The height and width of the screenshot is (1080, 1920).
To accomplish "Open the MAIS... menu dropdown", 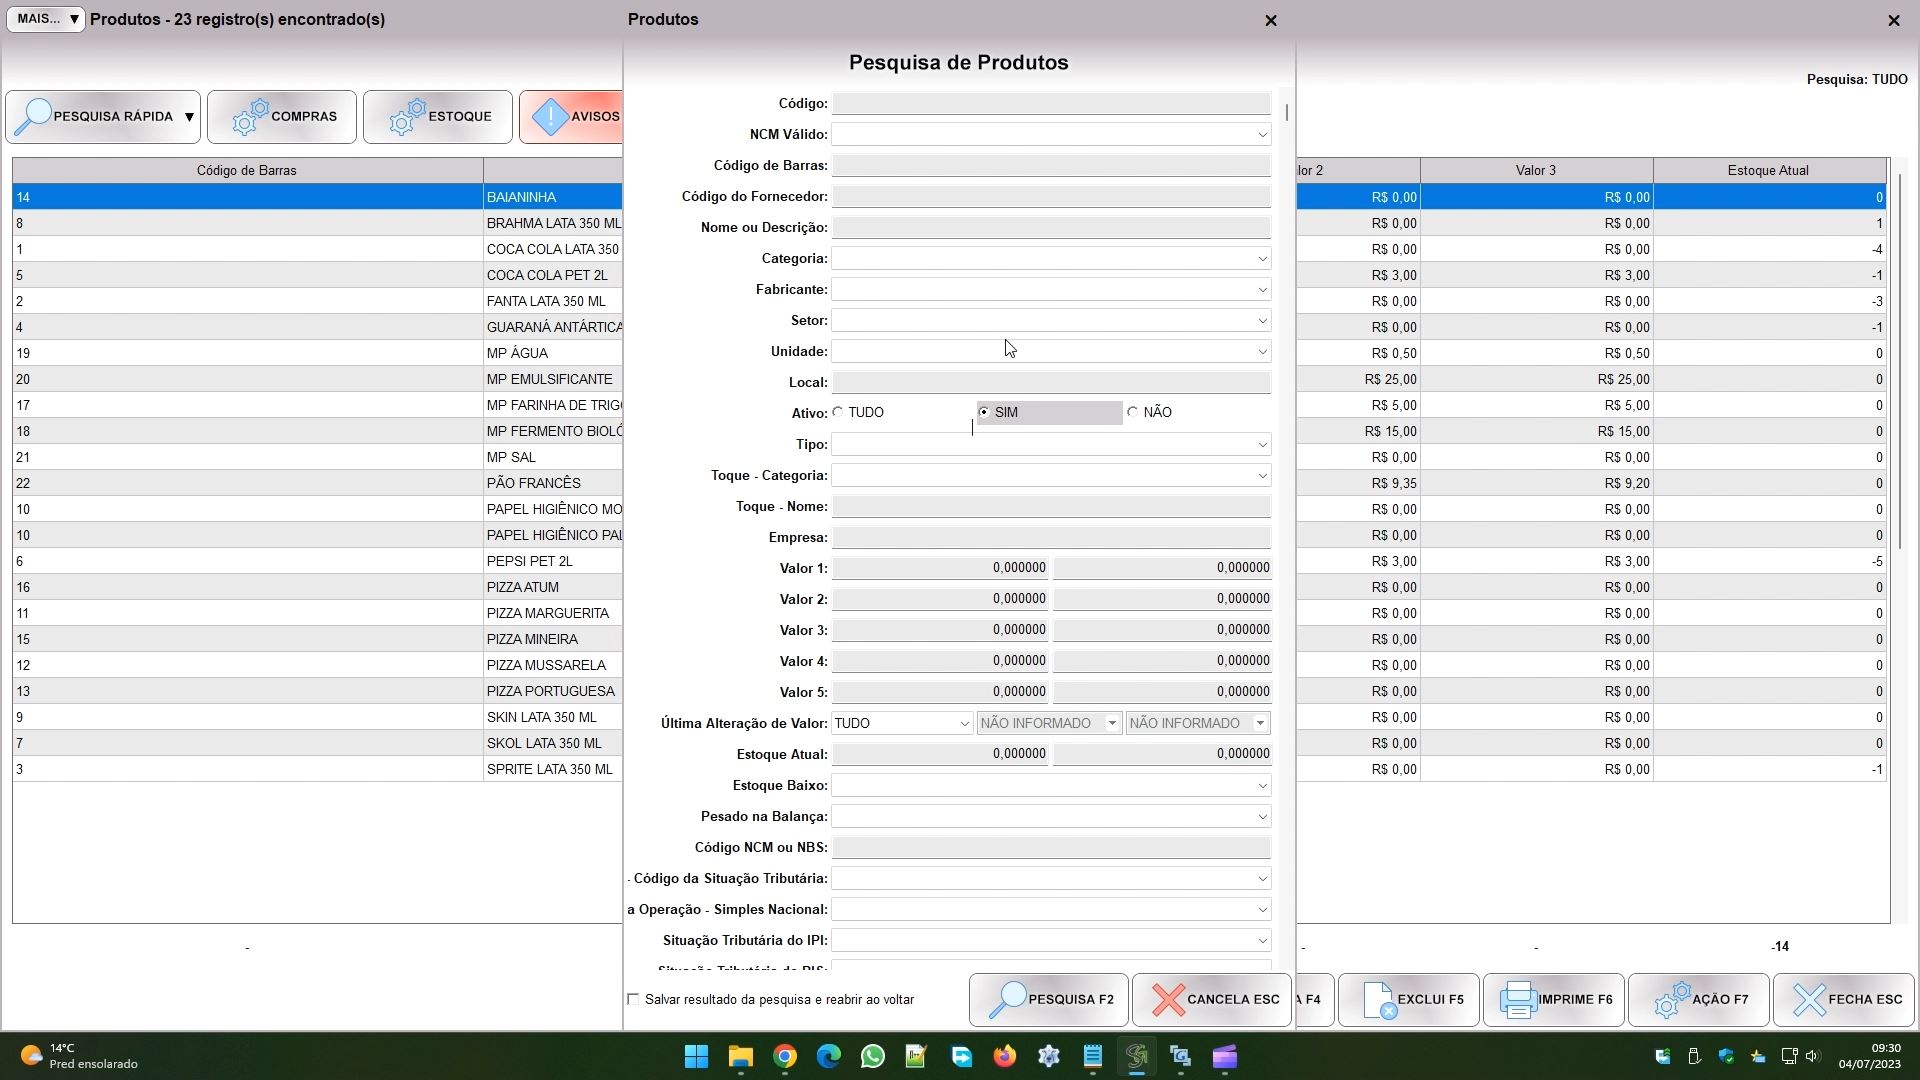I will tap(46, 19).
